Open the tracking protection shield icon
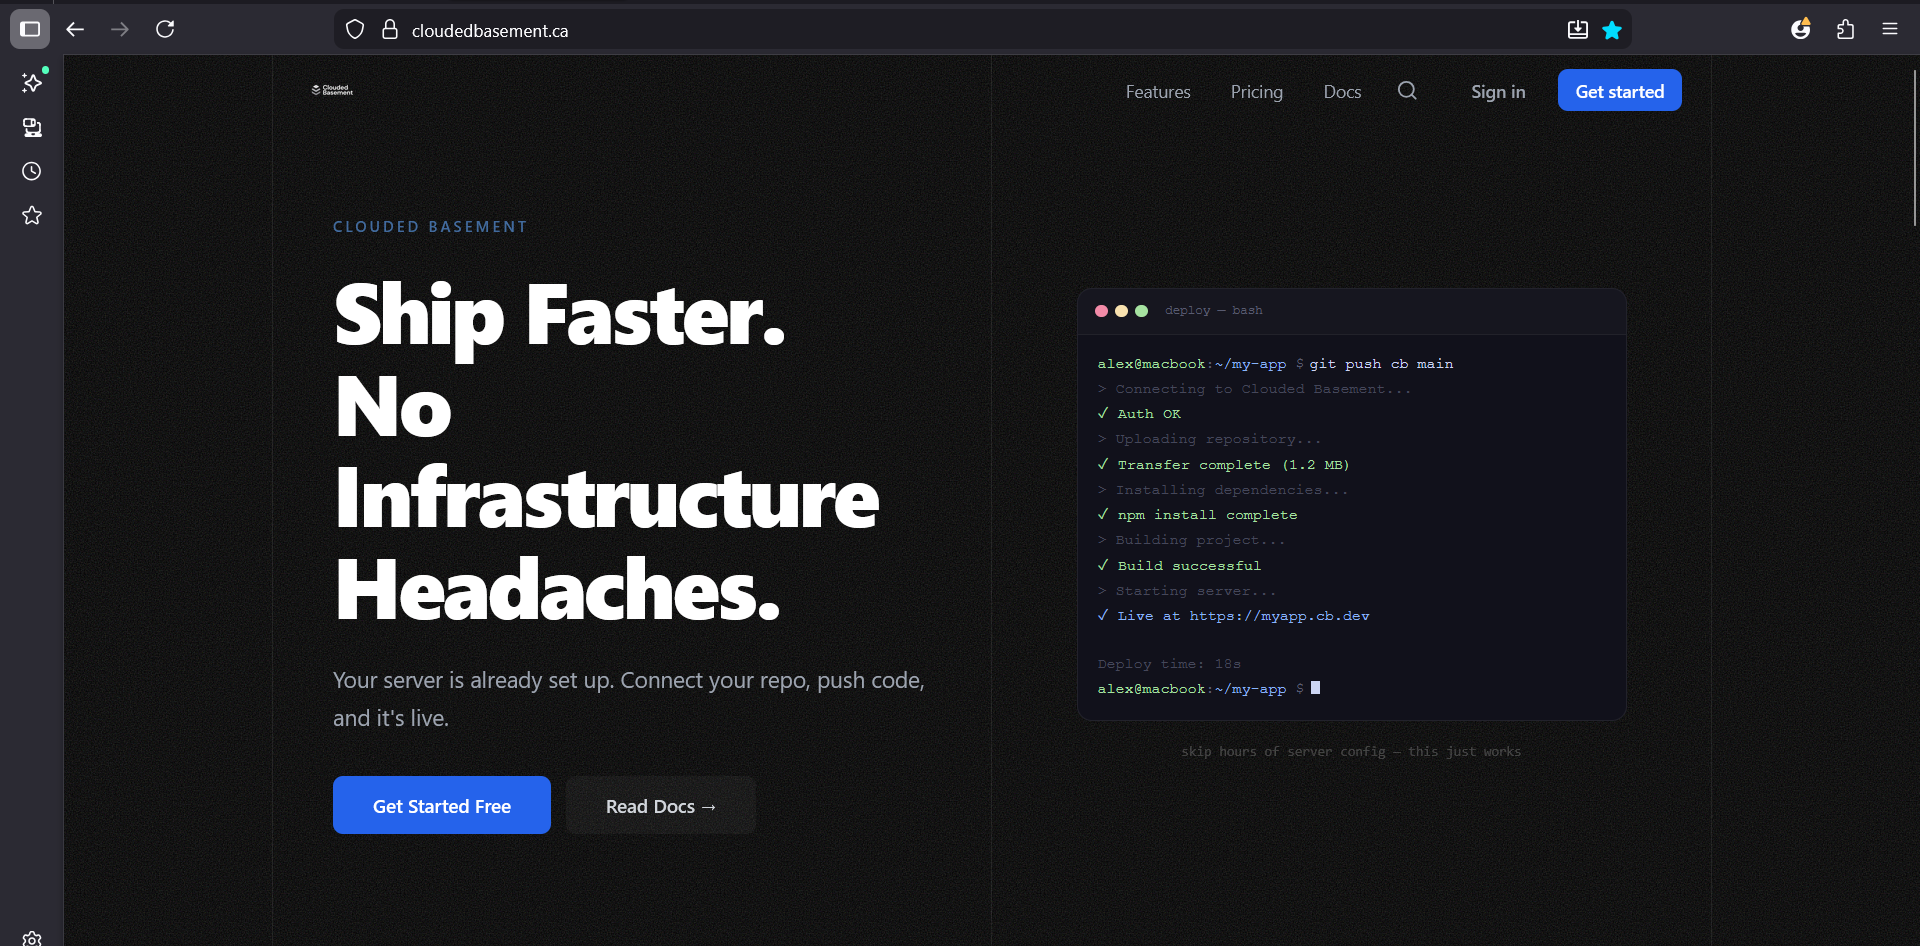The width and height of the screenshot is (1920, 946). click(x=355, y=30)
